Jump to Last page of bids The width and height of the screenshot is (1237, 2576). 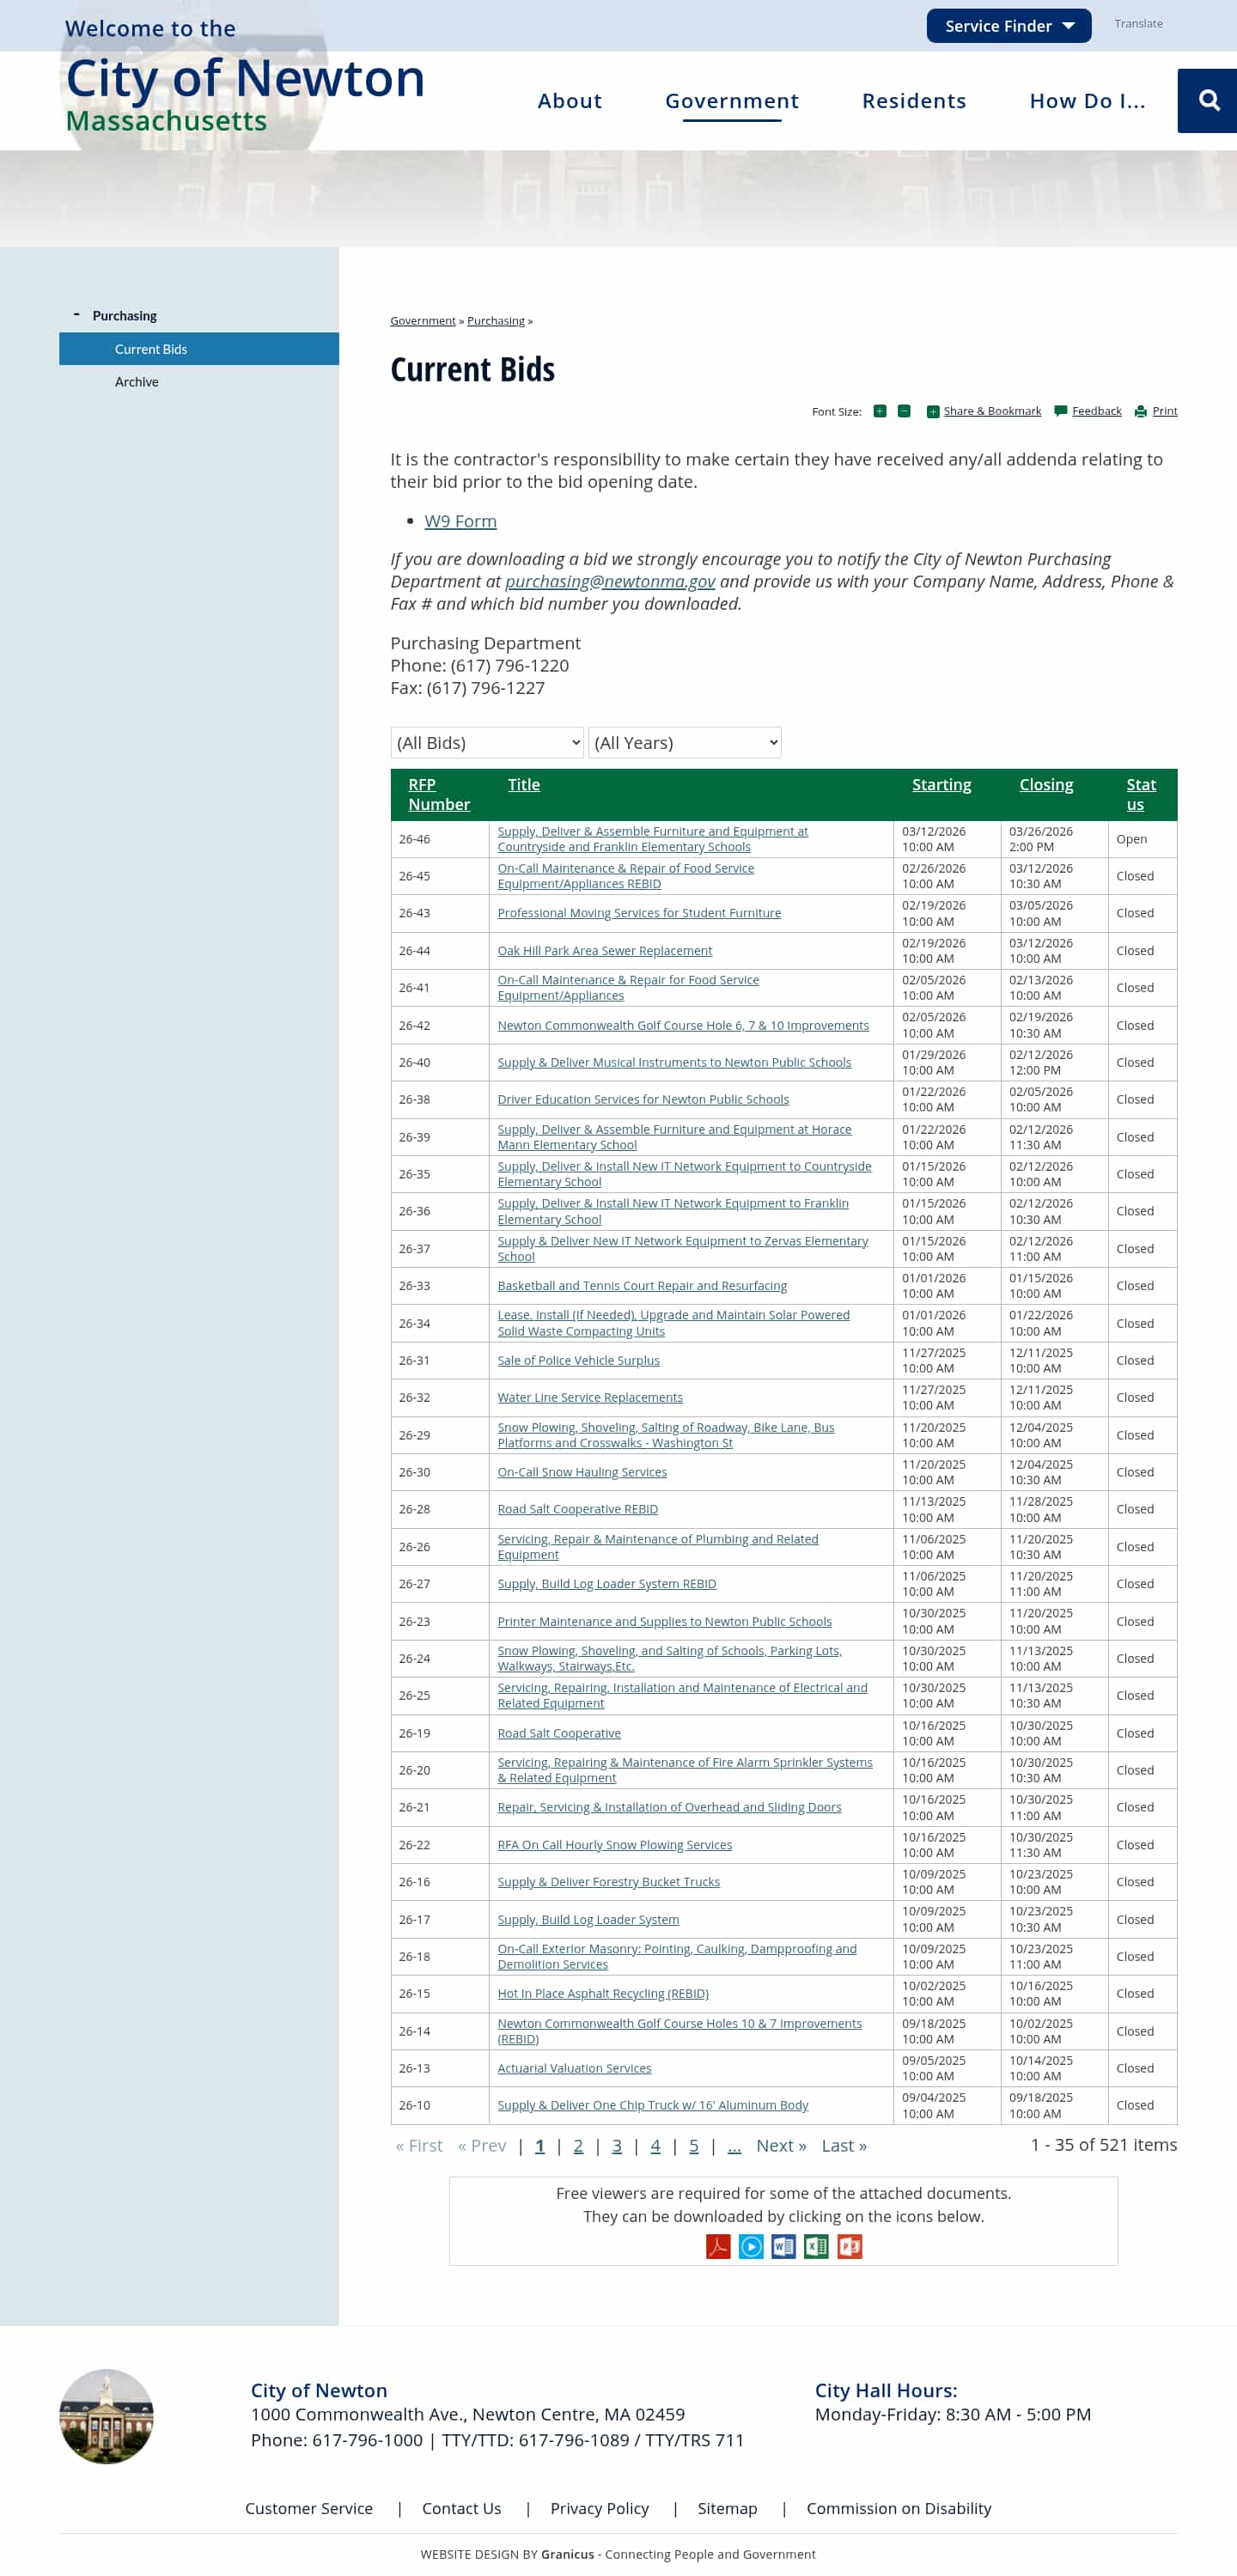click(x=844, y=2145)
